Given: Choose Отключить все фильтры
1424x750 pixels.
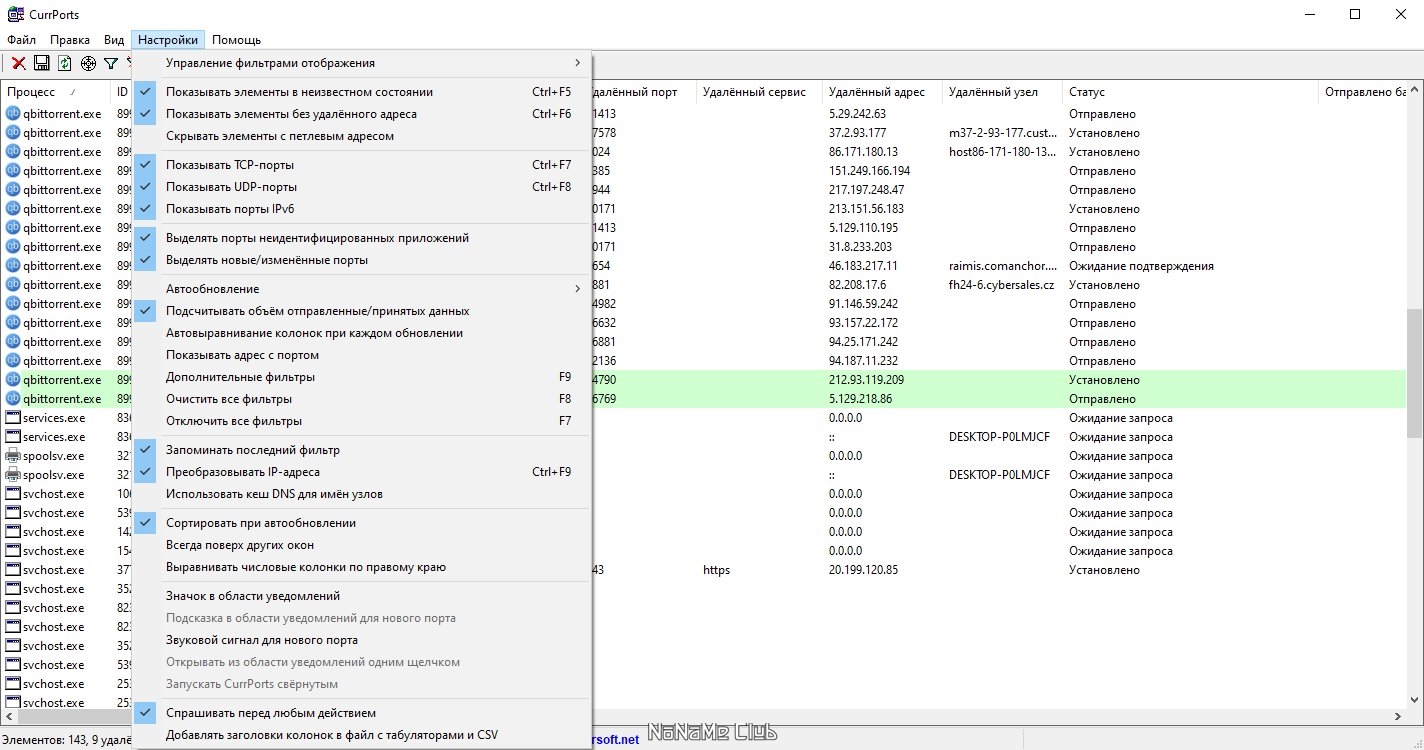Looking at the screenshot, I should point(362,421).
